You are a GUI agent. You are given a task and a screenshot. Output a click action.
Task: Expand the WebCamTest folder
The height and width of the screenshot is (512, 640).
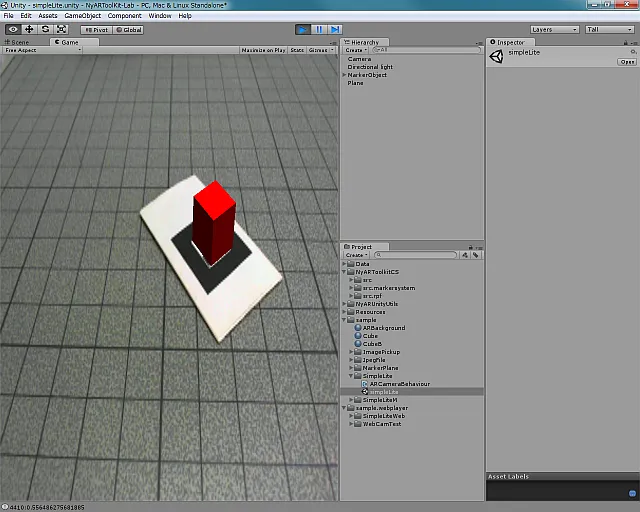click(x=351, y=424)
